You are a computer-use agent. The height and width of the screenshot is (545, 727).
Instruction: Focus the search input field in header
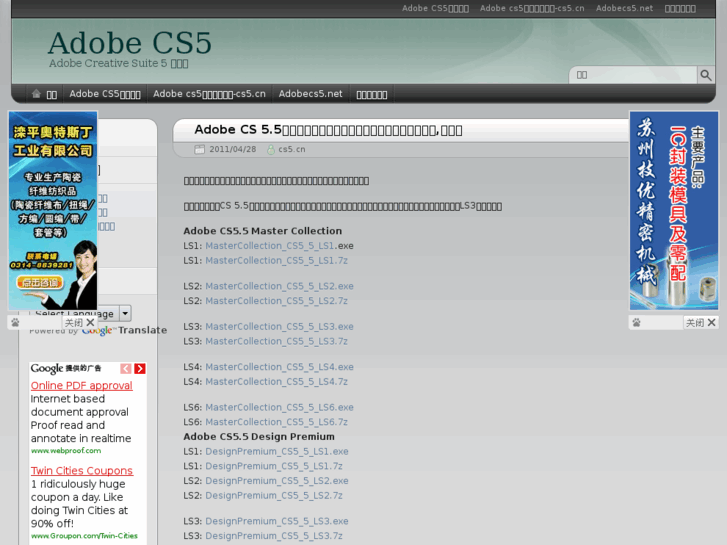pyautogui.click(x=633, y=75)
